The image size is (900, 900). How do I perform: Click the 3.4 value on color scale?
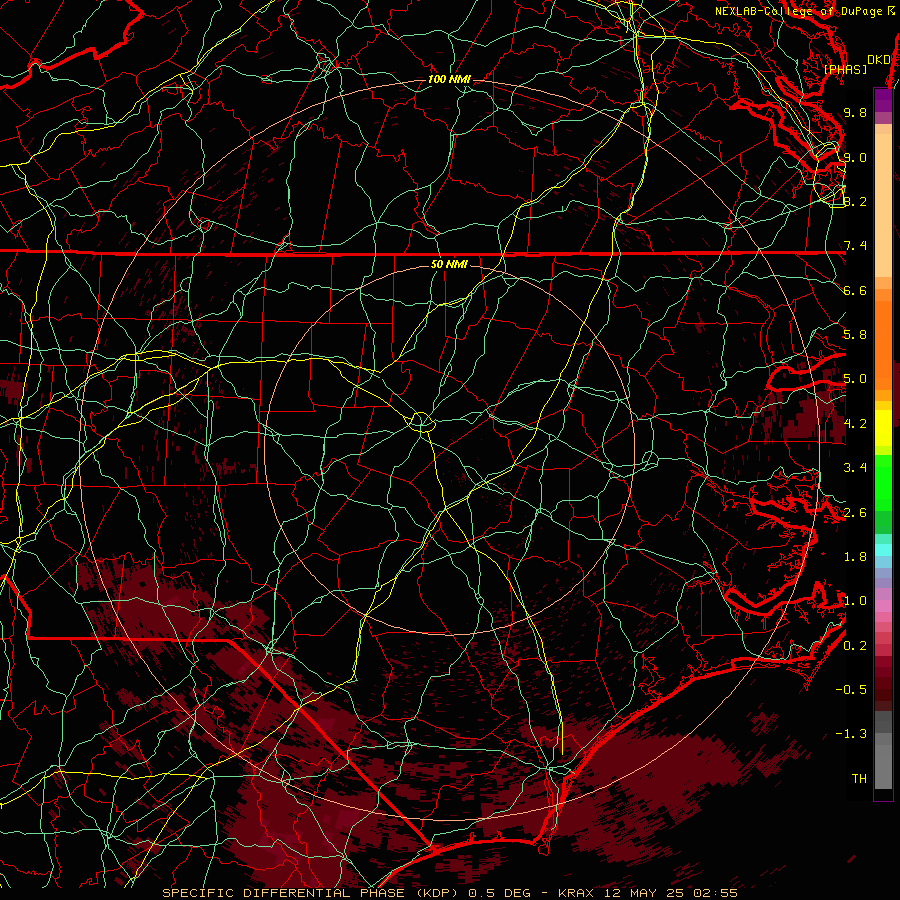click(855, 468)
